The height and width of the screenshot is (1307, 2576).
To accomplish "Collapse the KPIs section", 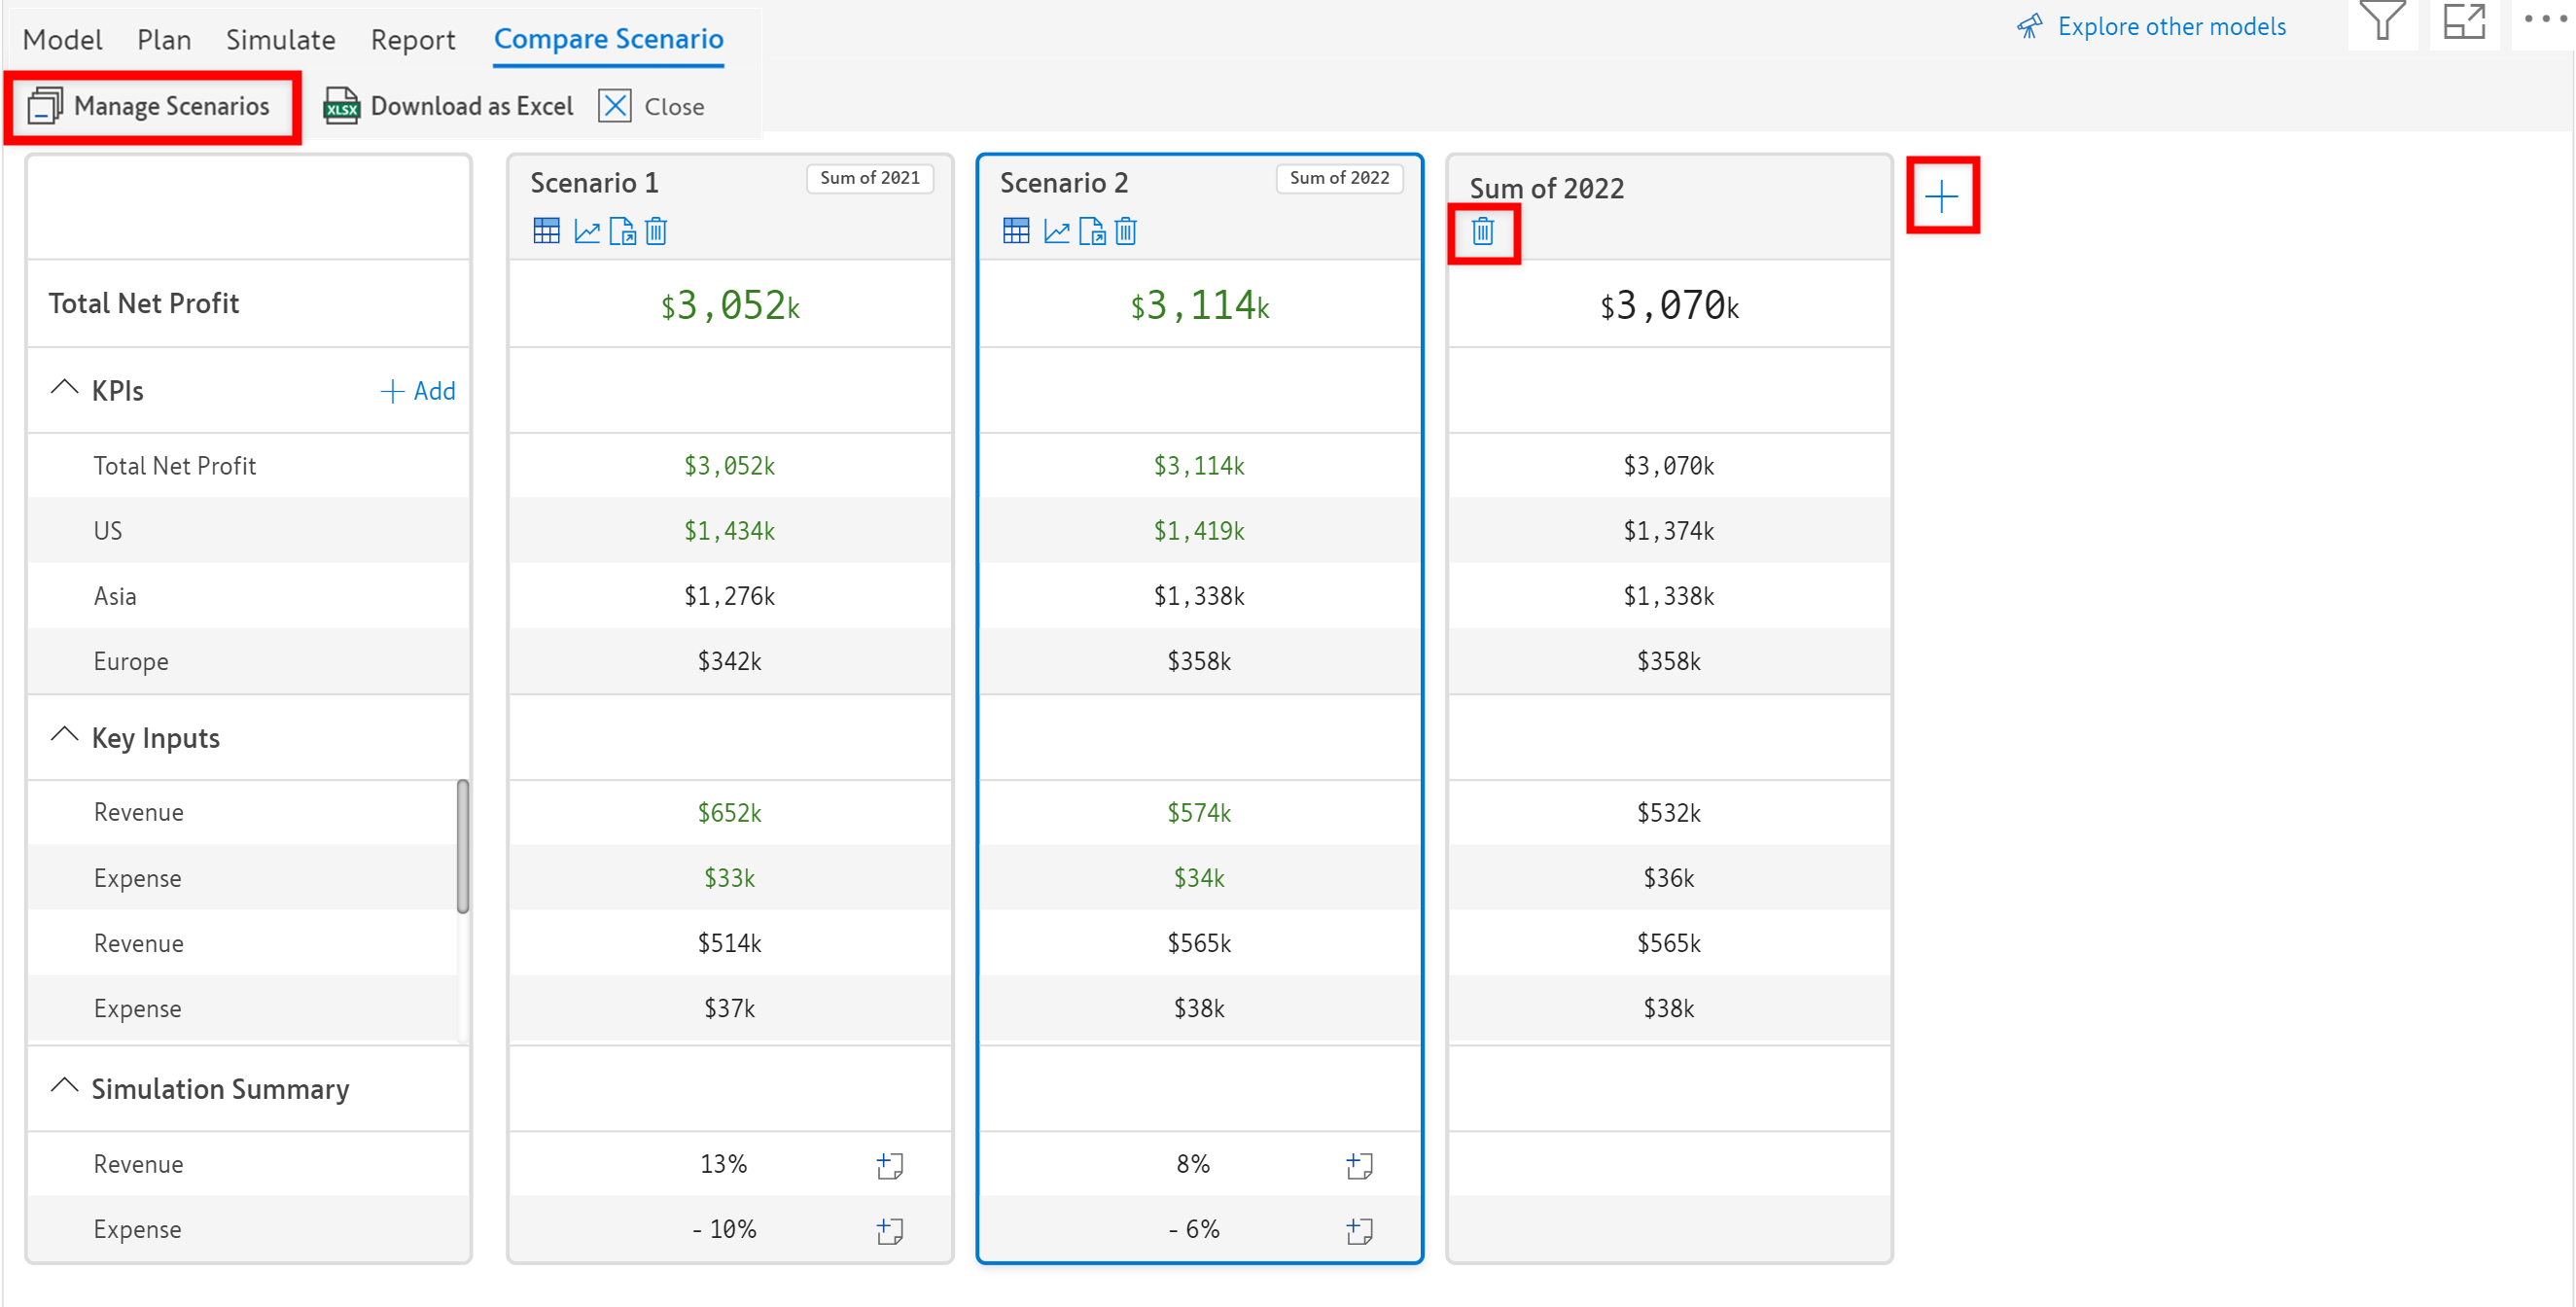I will [x=64, y=389].
